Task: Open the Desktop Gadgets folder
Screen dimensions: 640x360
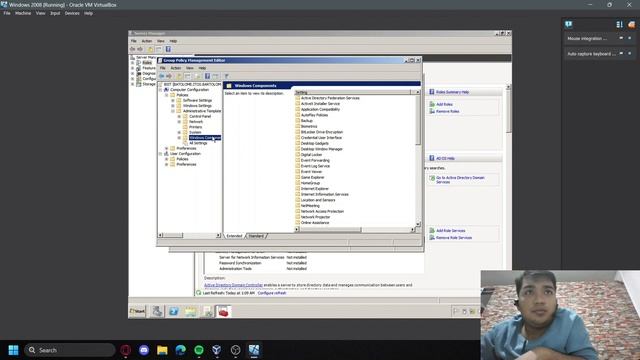Action: point(315,144)
